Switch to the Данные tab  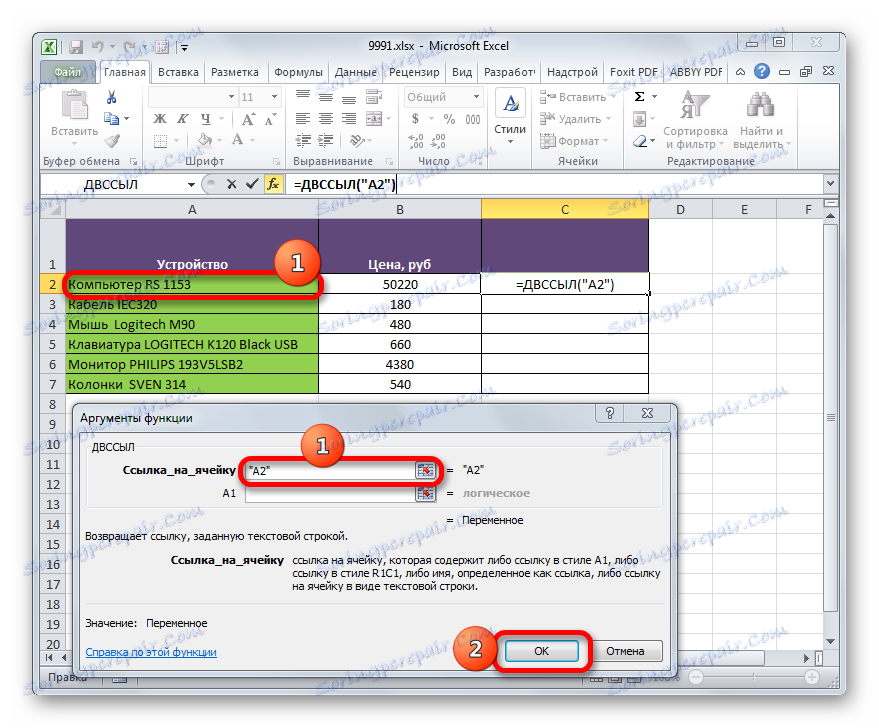click(355, 72)
